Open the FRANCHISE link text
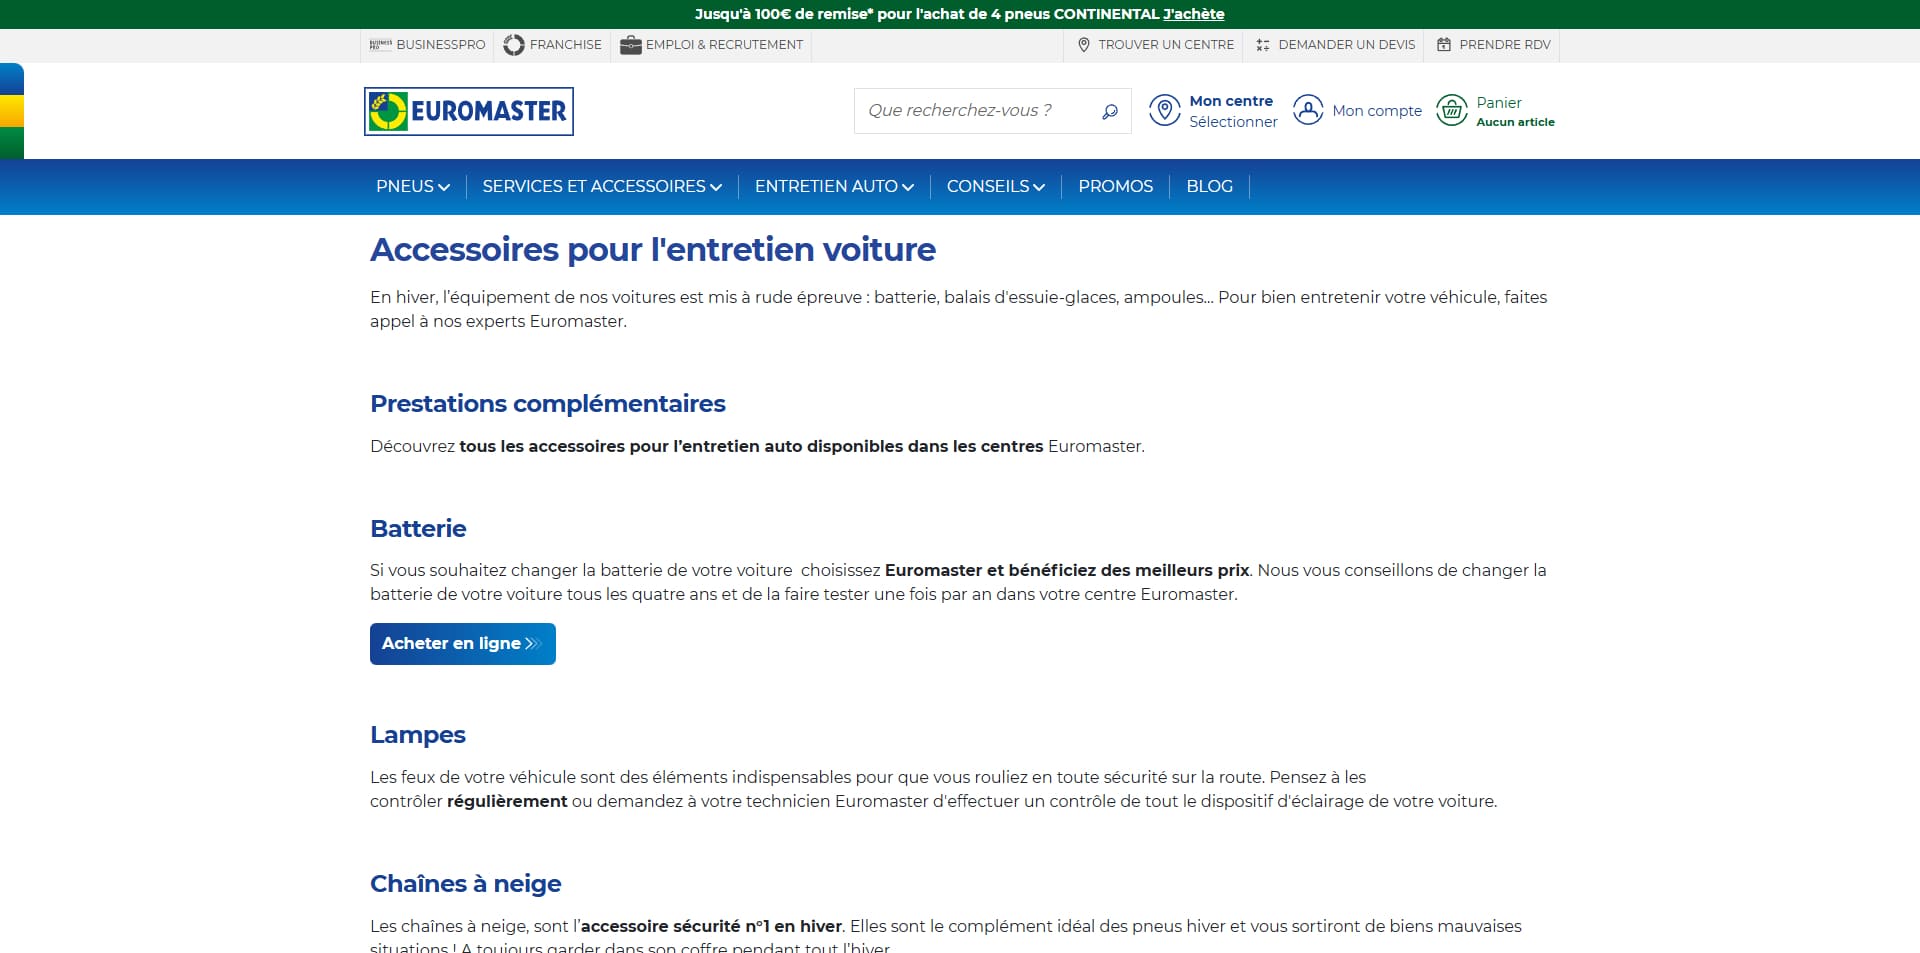 [566, 45]
